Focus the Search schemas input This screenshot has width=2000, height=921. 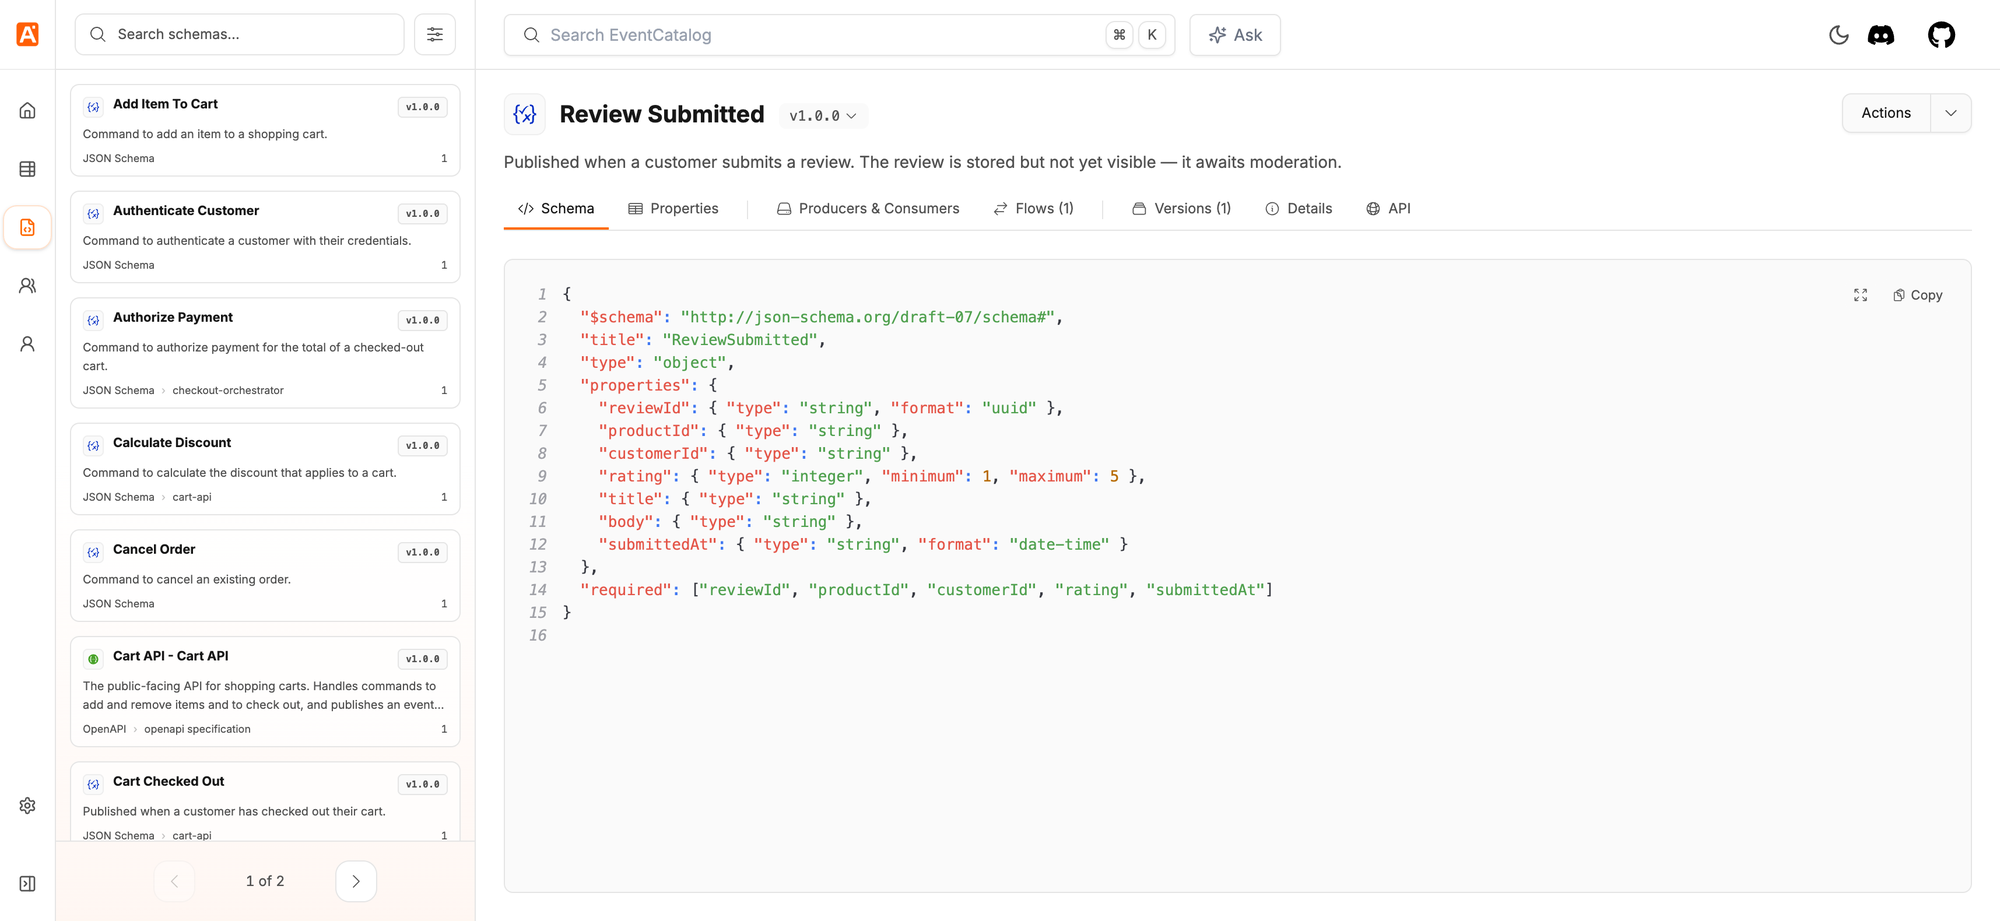pyautogui.click(x=240, y=35)
